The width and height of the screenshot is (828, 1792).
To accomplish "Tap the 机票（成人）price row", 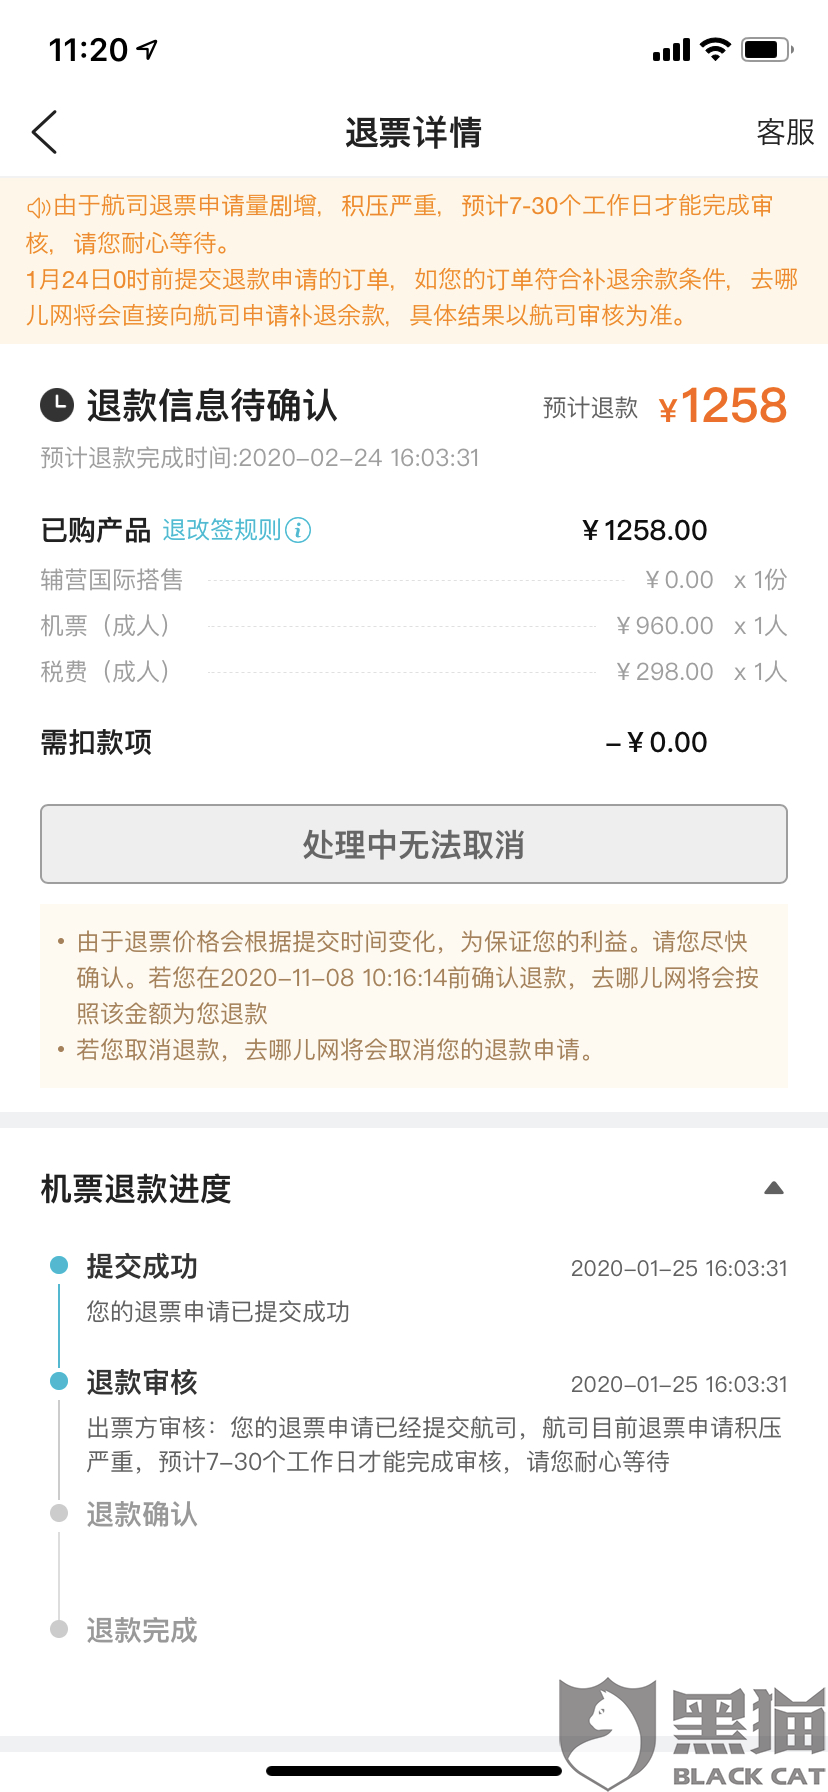I will 413,626.
